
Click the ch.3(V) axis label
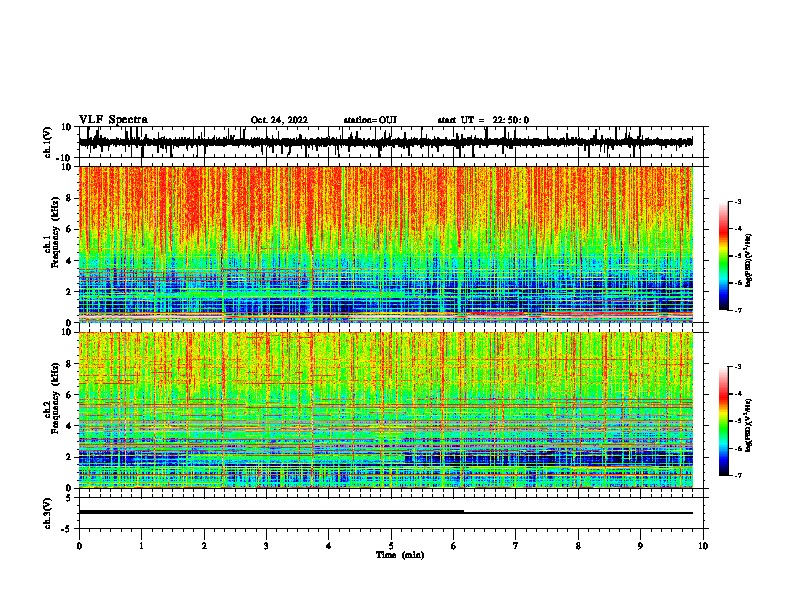(48, 513)
